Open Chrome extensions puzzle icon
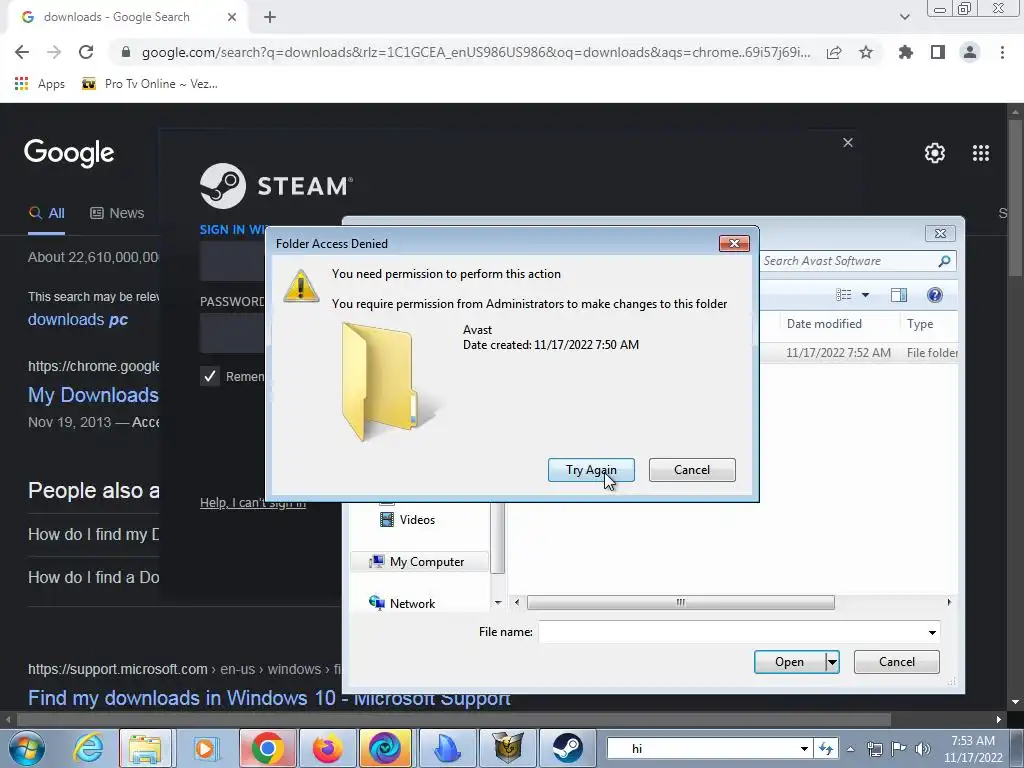Screen dimensions: 1024x768 [x=905, y=52]
